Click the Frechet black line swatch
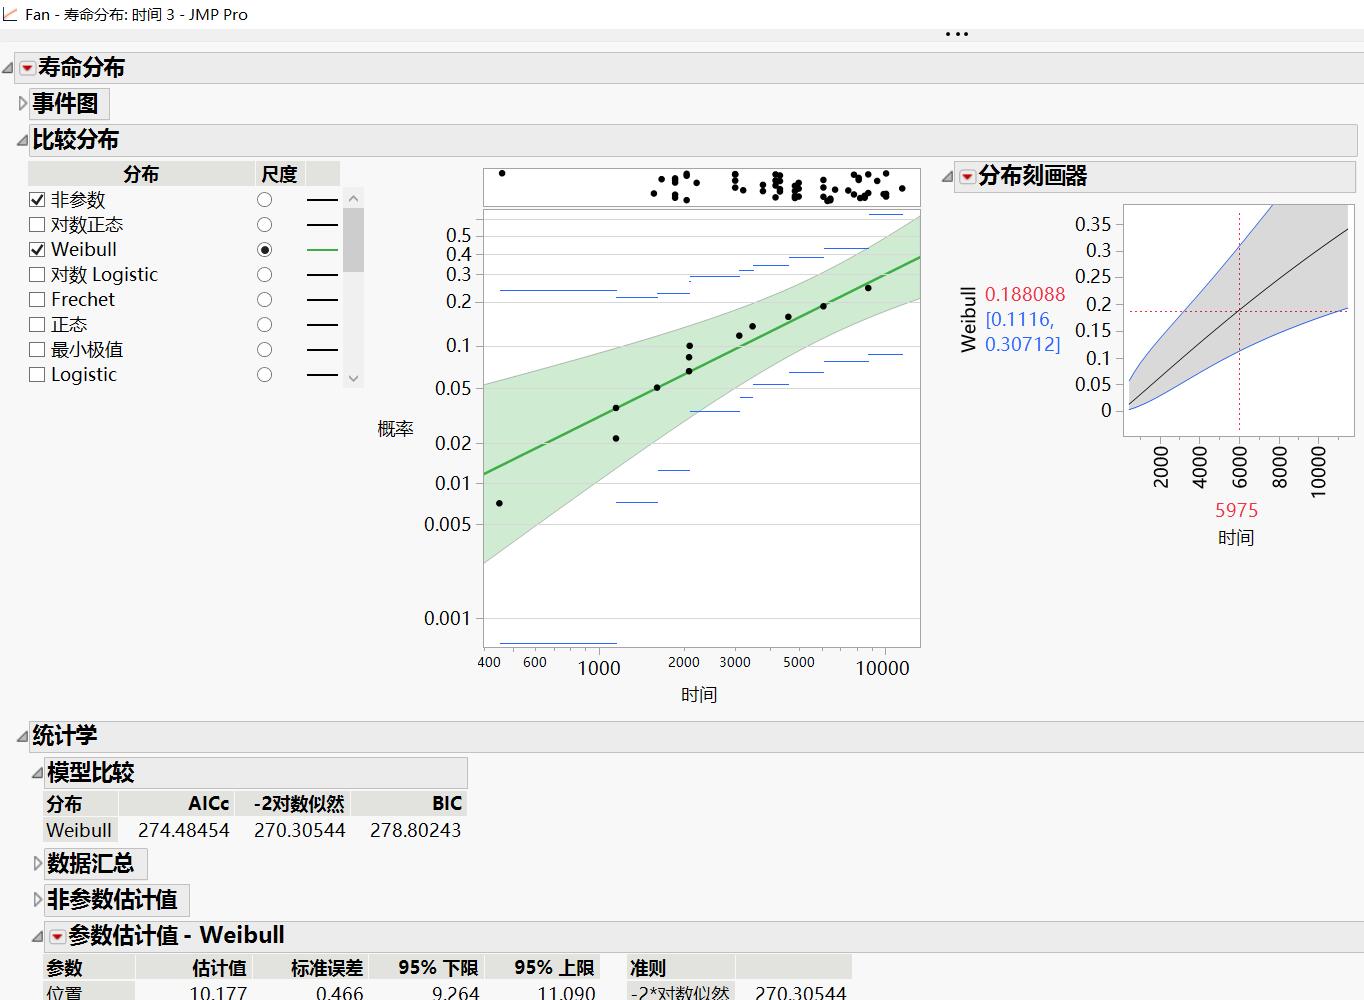Screen dimensions: 1364x1000 322,300
